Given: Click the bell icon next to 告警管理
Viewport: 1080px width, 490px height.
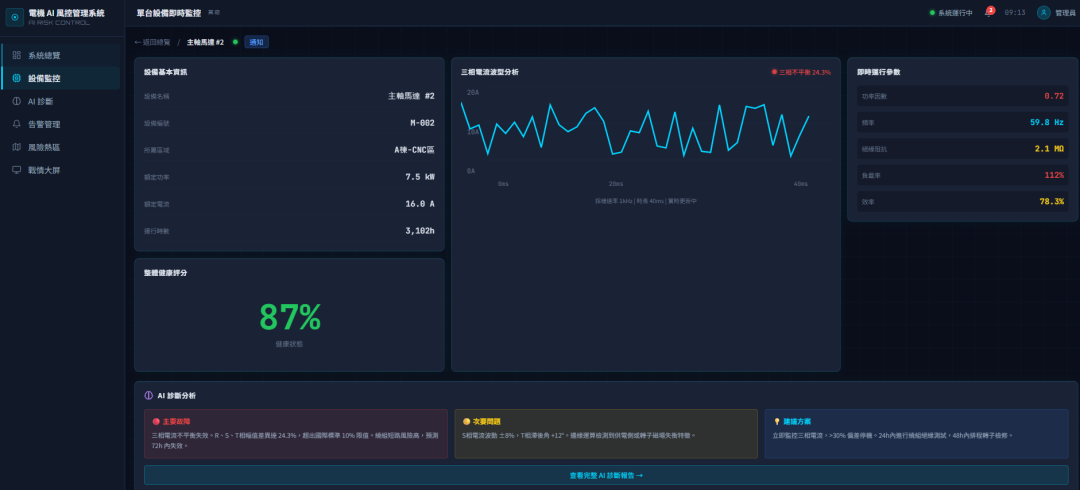Looking at the screenshot, I should [17, 124].
